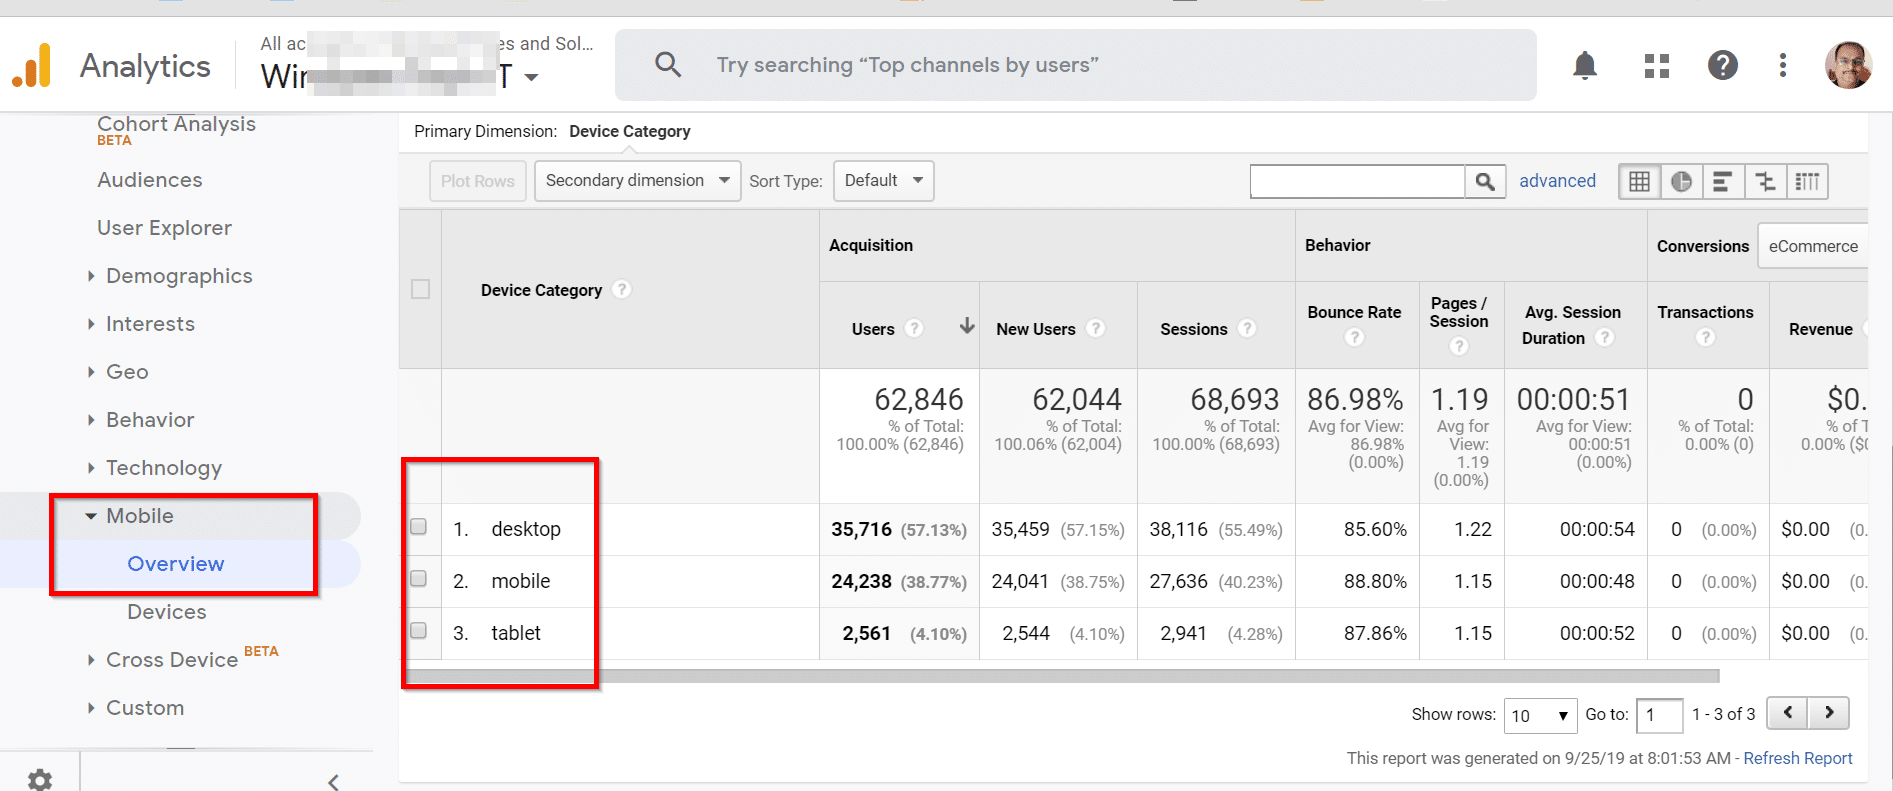The image size is (1893, 791).
Task: Click the Refresh Report link
Action: (x=1798, y=758)
